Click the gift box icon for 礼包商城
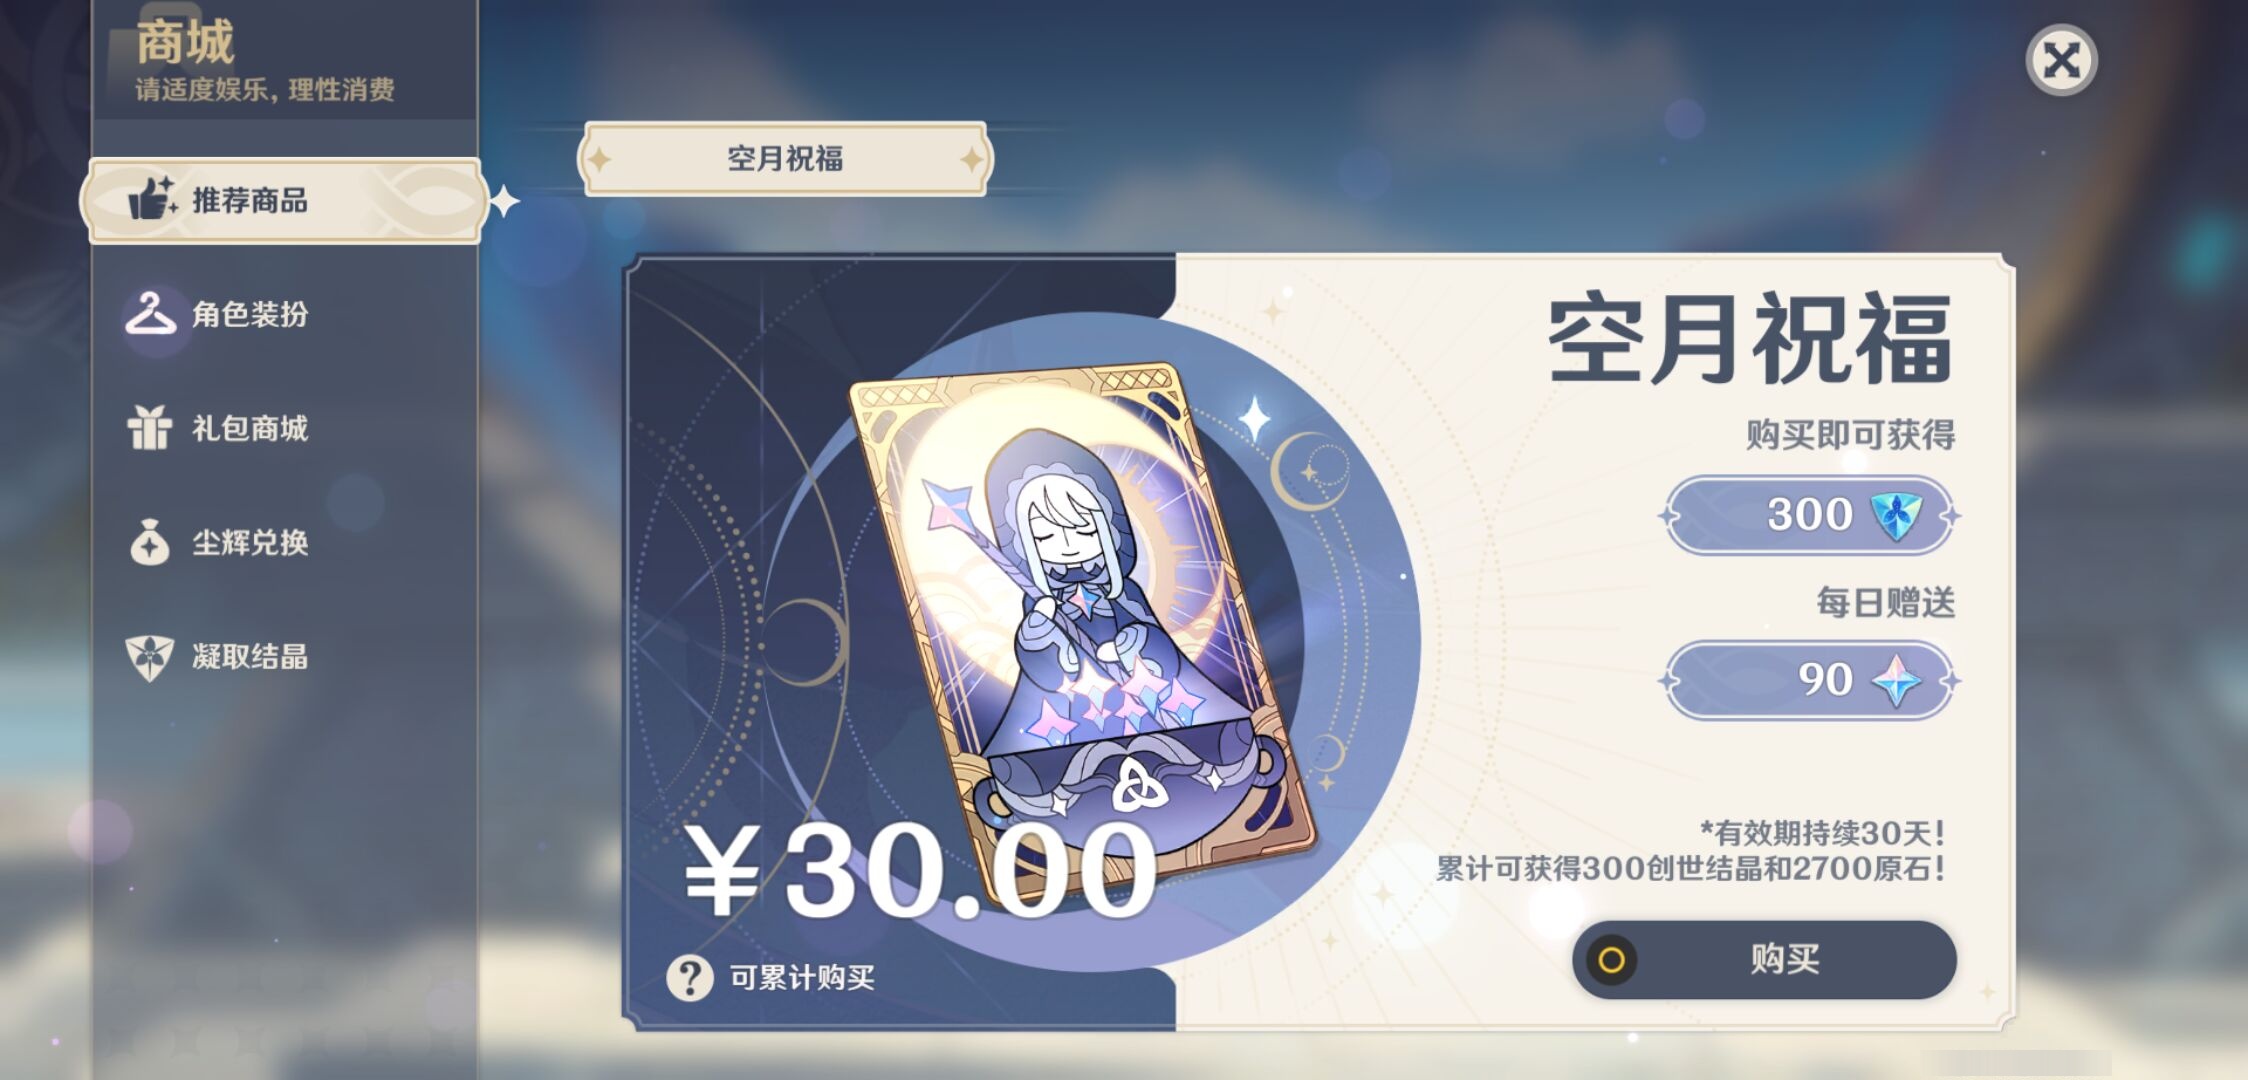The image size is (2248, 1080). click(150, 427)
